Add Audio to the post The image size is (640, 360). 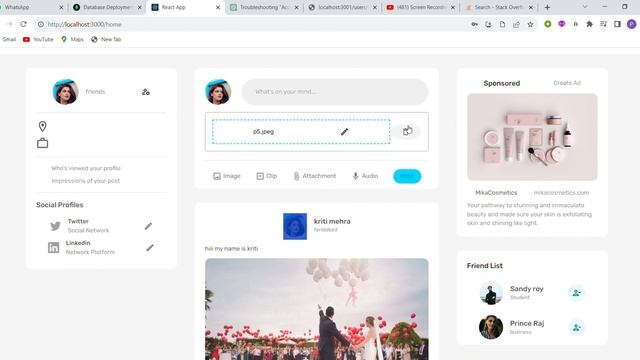point(365,176)
